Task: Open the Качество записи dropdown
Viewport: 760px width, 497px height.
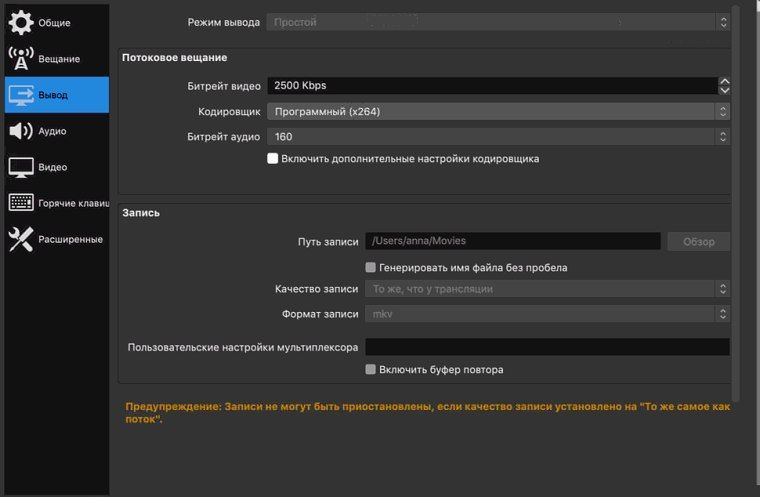Action: pos(547,289)
